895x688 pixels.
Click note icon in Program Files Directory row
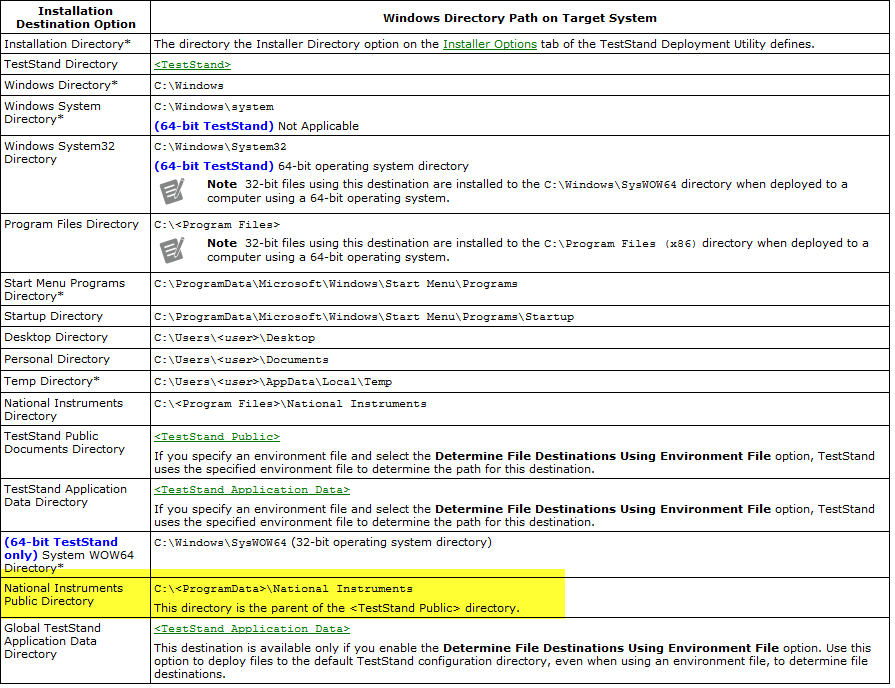coord(172,250)
